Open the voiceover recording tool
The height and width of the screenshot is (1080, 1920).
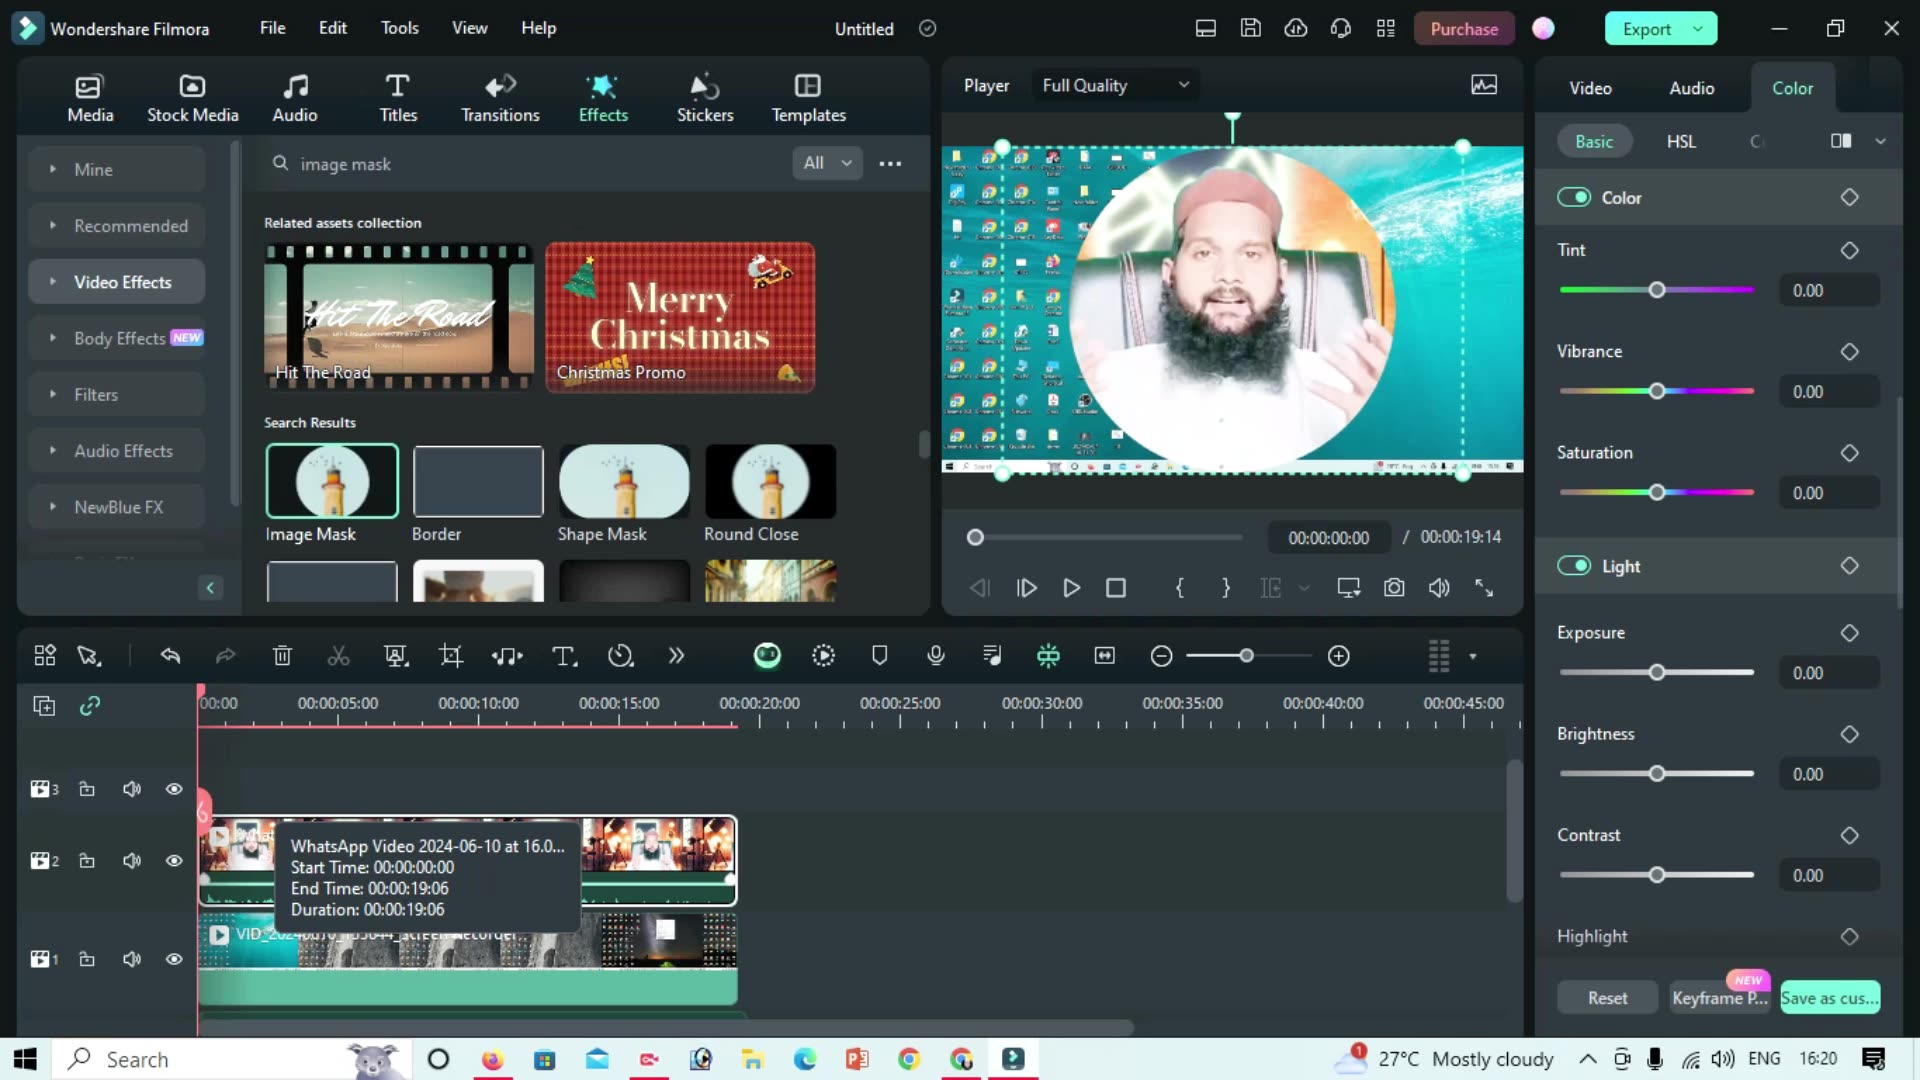[x=935, y=655]
